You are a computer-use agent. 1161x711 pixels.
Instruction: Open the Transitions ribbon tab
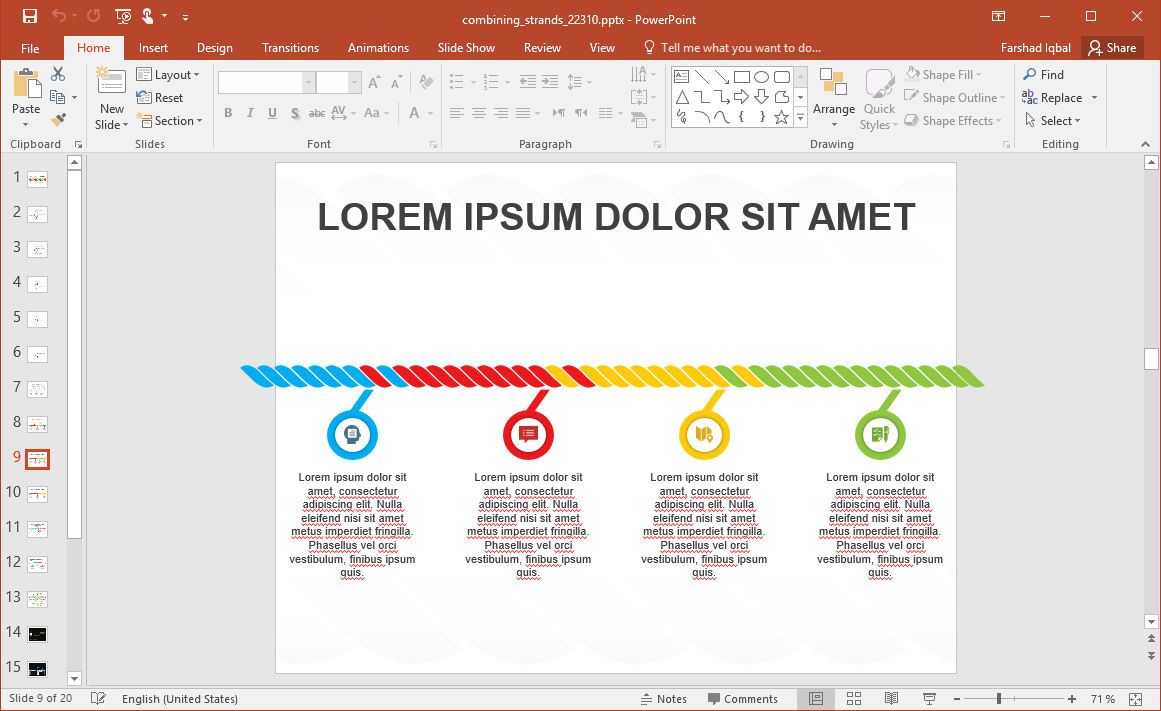click(x=290, y=48)
